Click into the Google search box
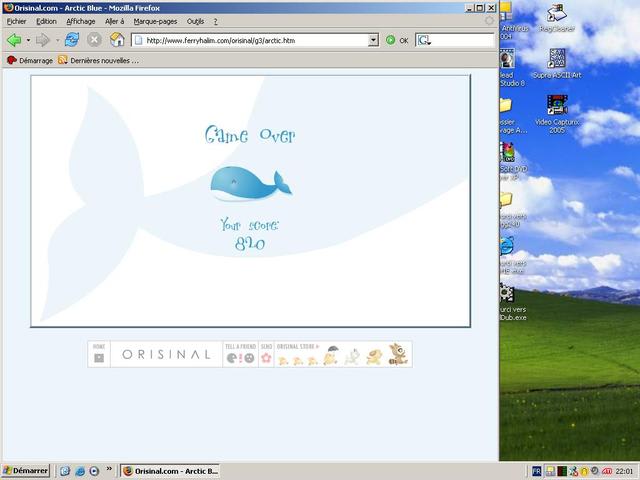The height and width of the screenshot is (480, 640). [462, 40]
